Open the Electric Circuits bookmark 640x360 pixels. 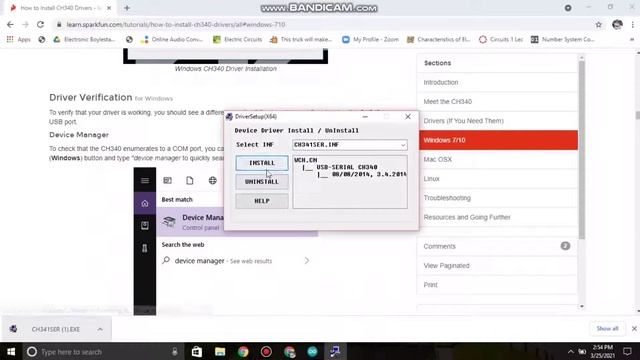coord(237,40)
